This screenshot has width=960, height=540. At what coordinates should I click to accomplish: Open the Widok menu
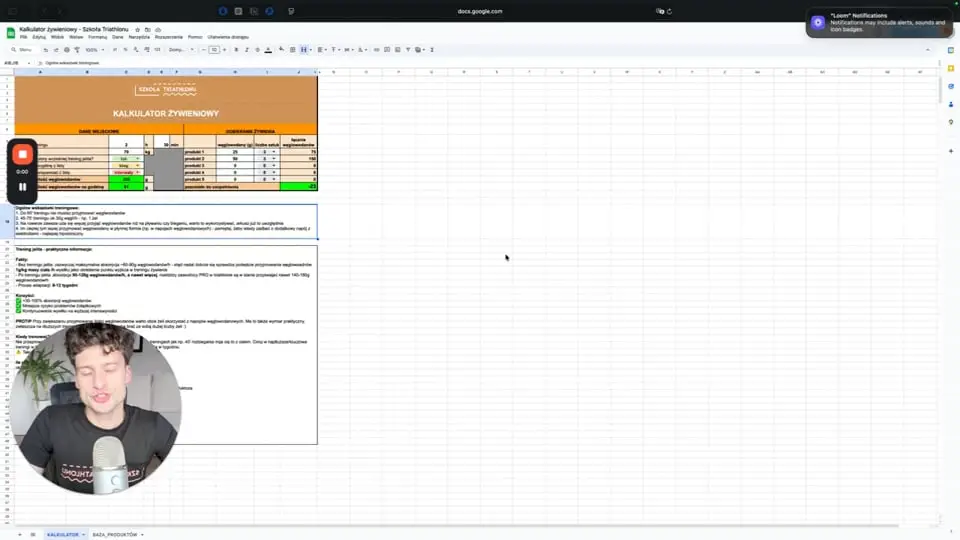tap(58, 37)
